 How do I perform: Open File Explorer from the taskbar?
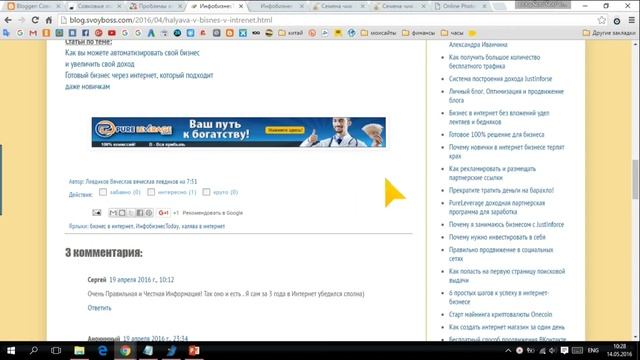point(79,351)
